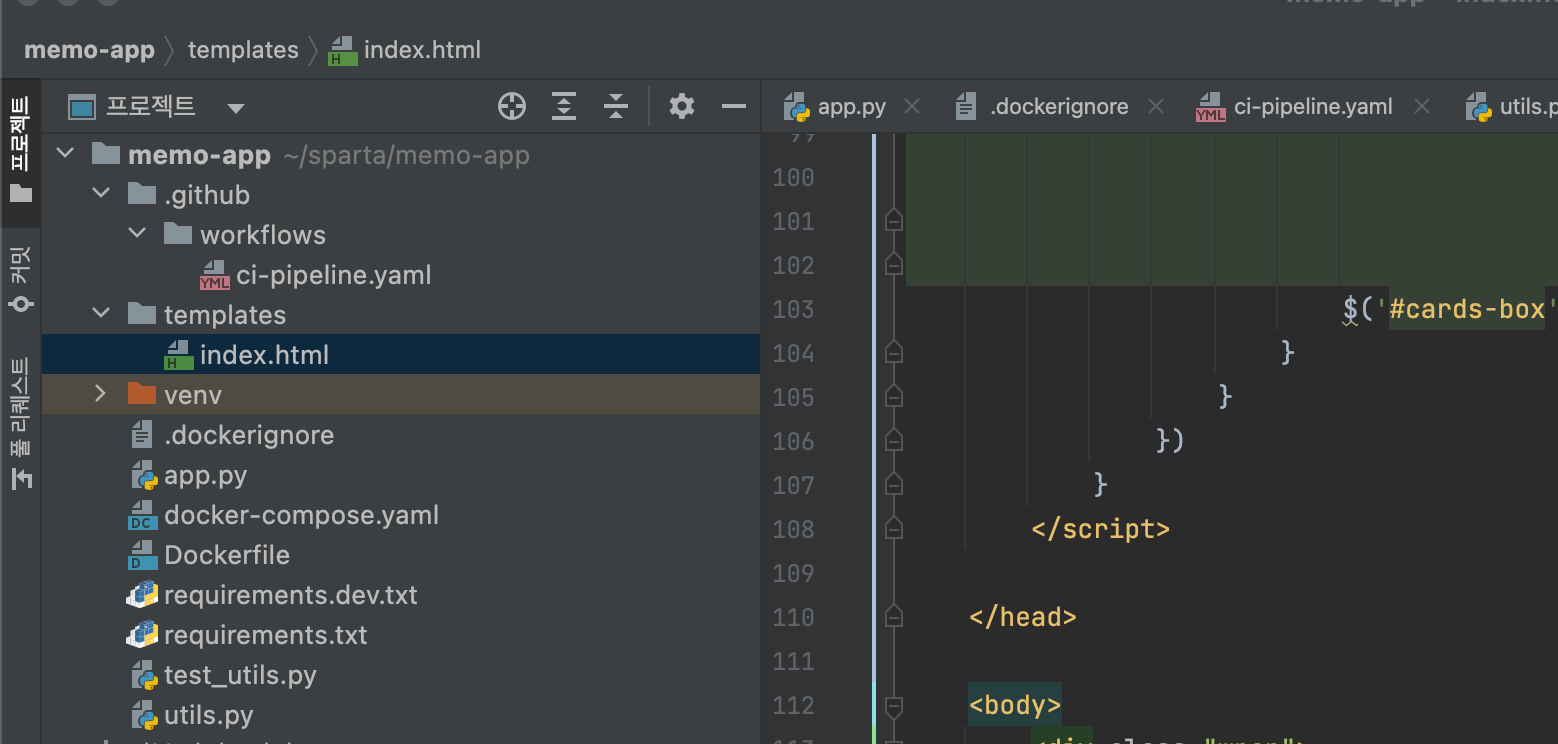Click the closing script tag in the editor
Image resolution: width=1558 pixels, height=744 pixels.
(1100, 529)
